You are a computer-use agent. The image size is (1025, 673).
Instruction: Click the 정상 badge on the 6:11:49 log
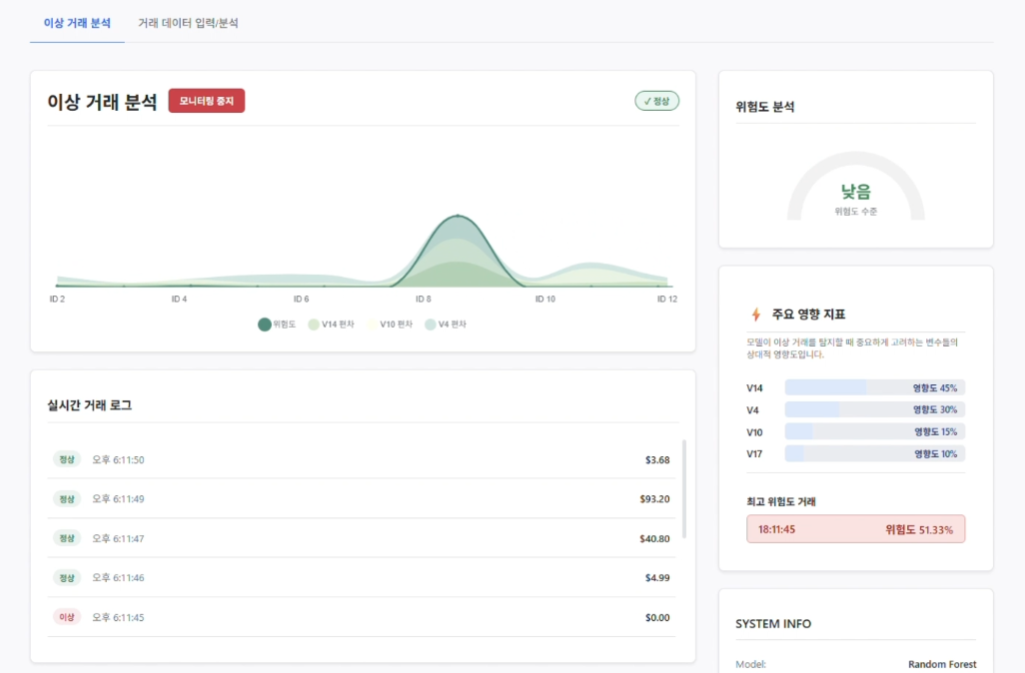pyautogui.click(x=67, y=499)
